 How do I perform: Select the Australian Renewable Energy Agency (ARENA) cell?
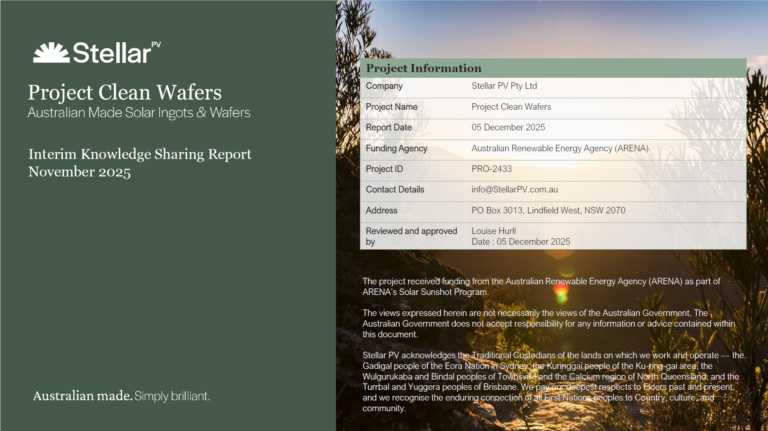(x=560, y=148)
